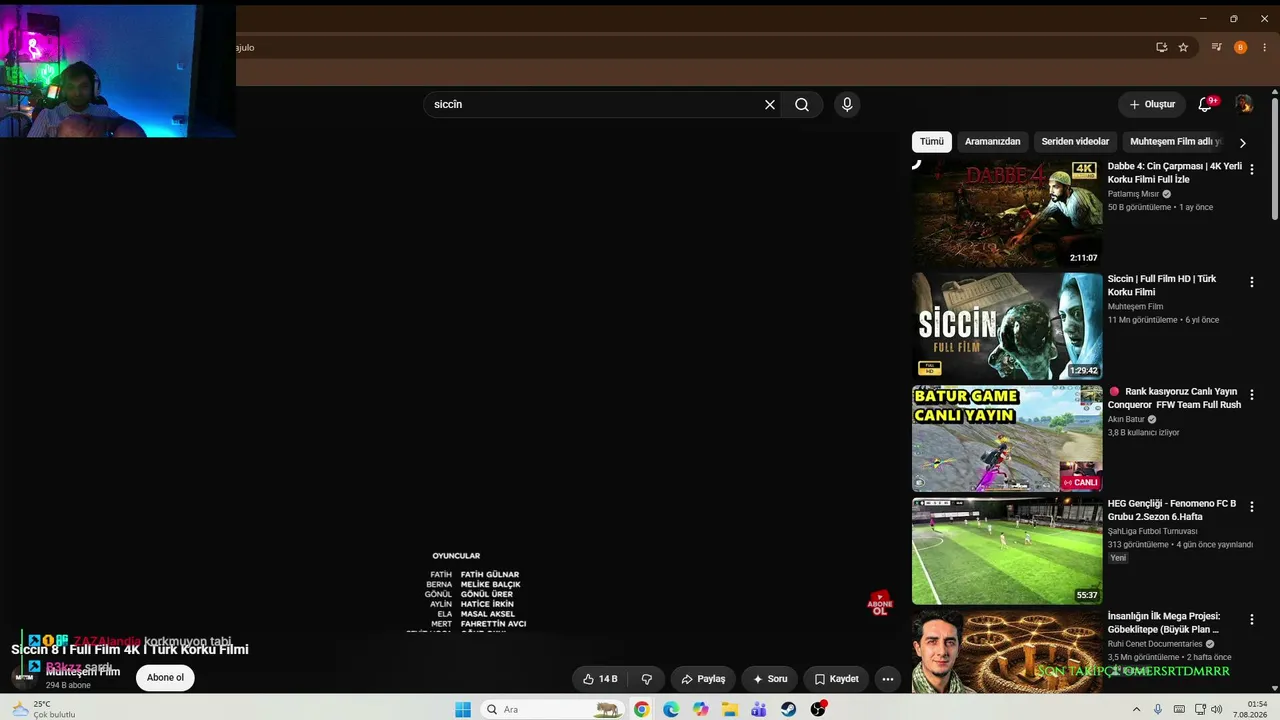The image size is (1280, 720).
Task: Subscribe with the Abone ol button
Action: (x=165, y=678)
